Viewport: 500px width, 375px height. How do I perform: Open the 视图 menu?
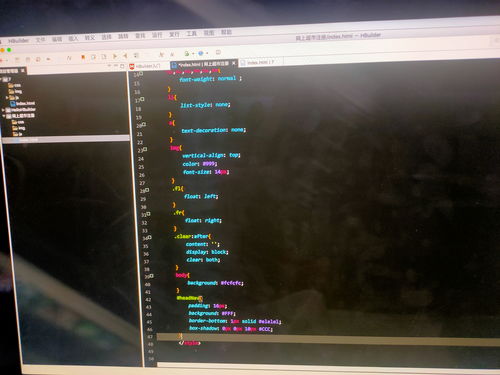pos(209,33)
